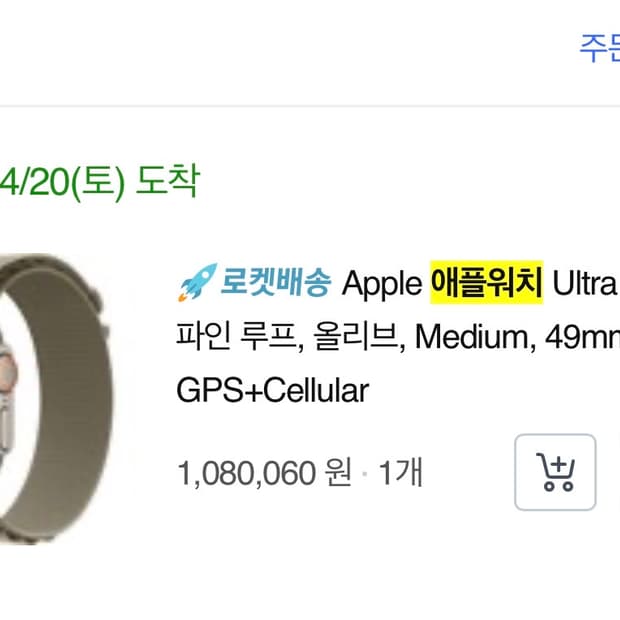Click the 로켓배송 badge text

coord(275,282)
